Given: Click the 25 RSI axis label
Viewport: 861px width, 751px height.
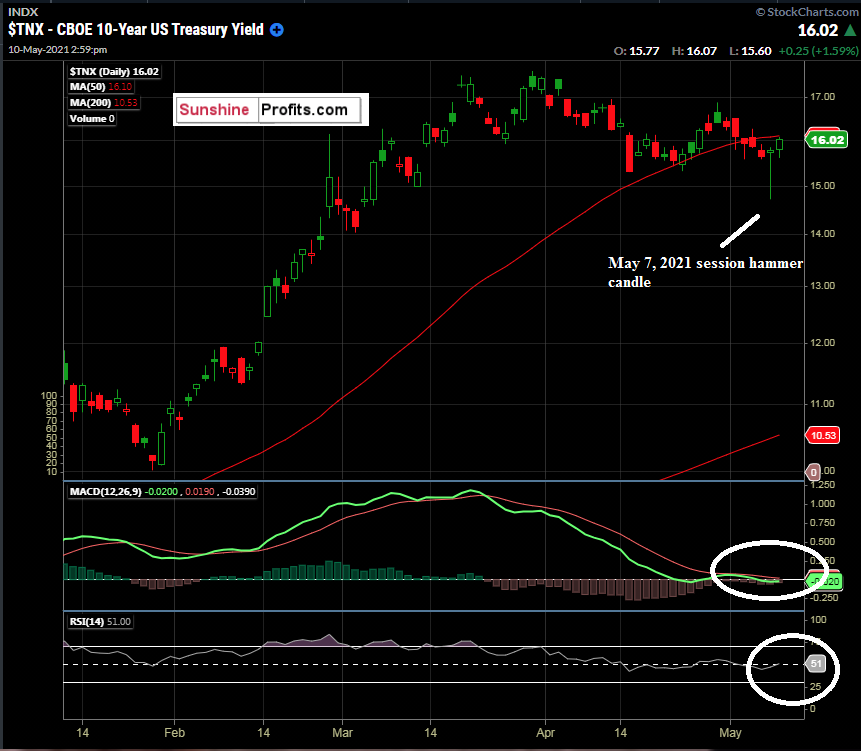Looking at the screenshot, I should tap(816, 686).
